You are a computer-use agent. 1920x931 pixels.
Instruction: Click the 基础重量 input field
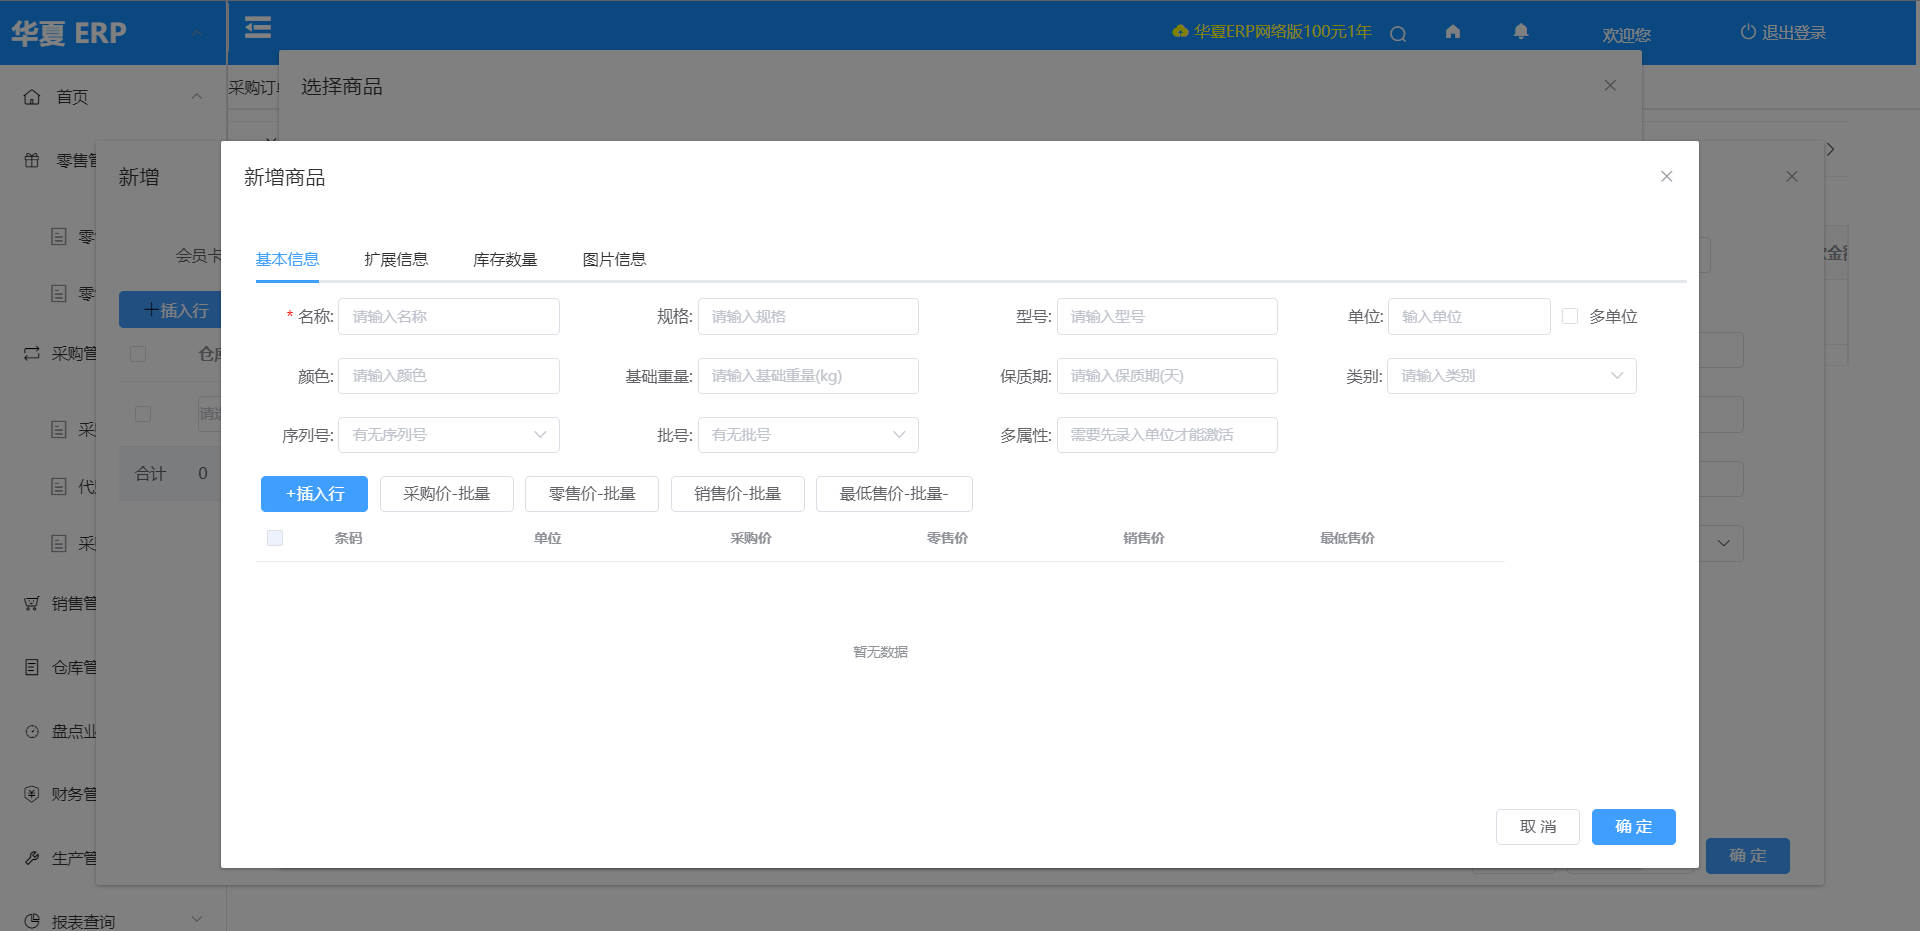(x=808, y=376)
